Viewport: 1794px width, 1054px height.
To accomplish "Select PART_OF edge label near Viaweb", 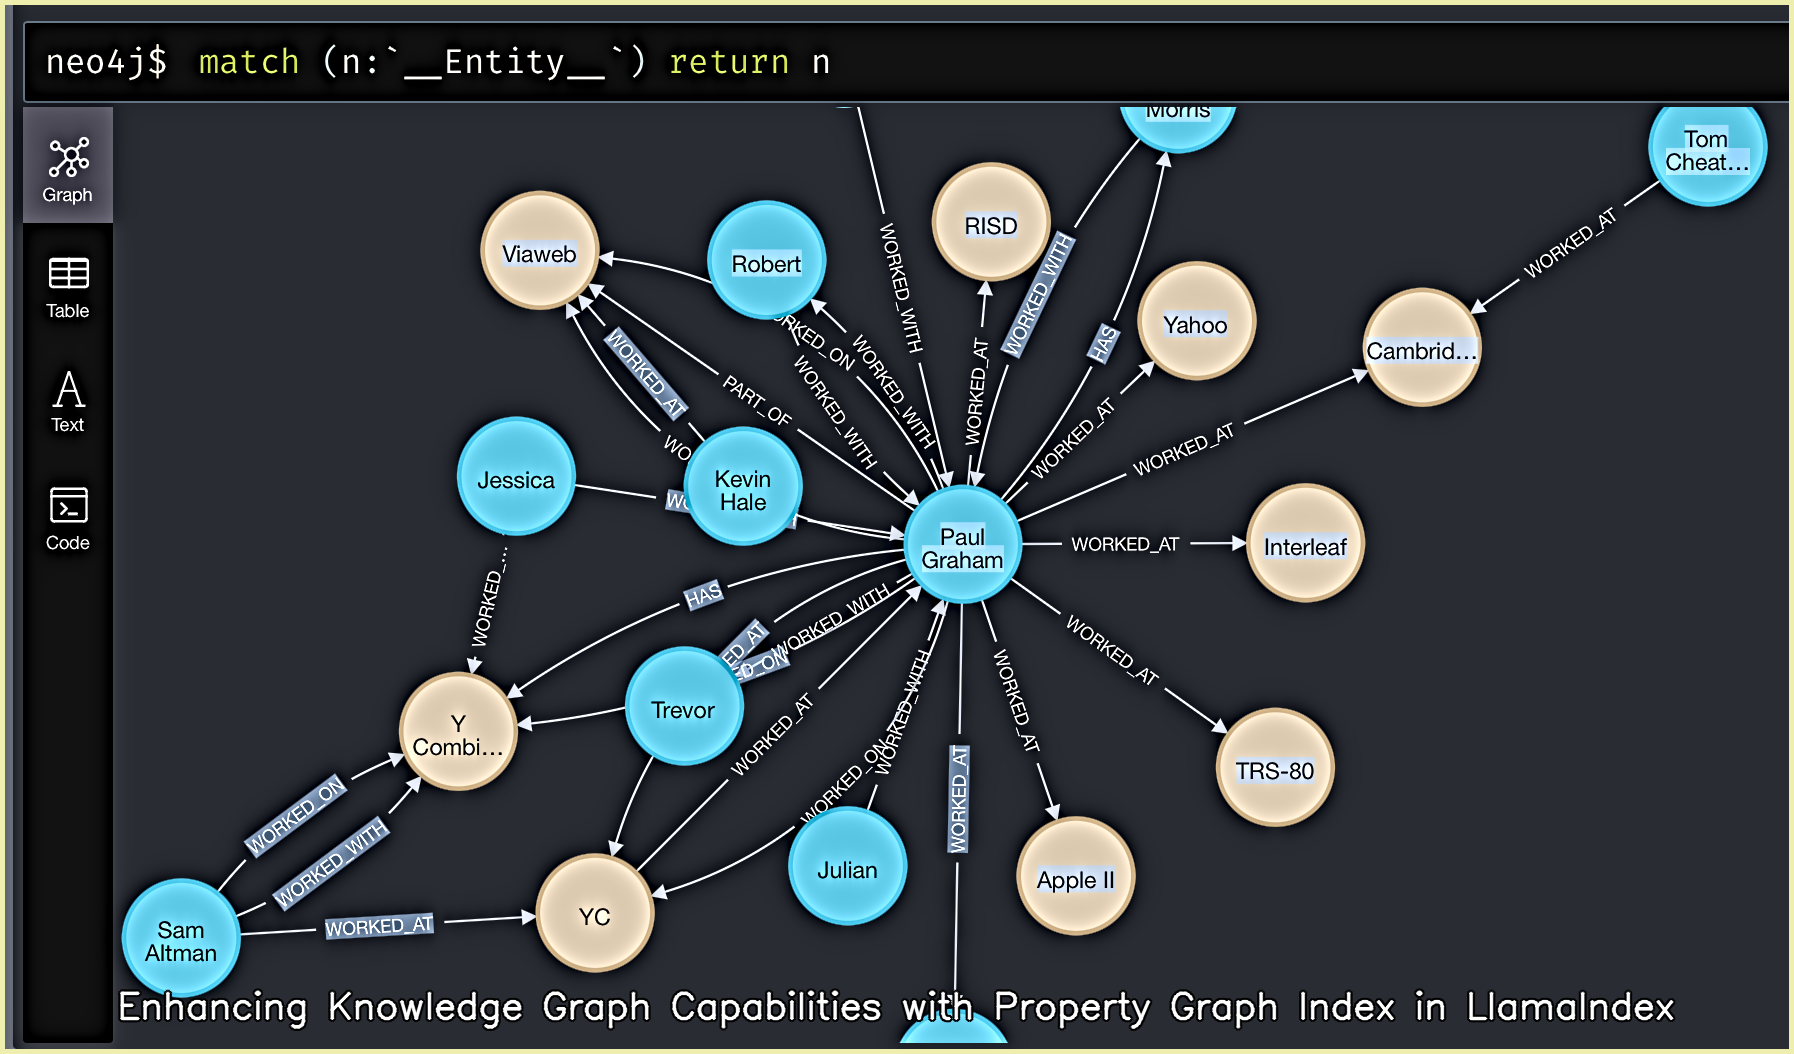I will [x=757, y=400].
